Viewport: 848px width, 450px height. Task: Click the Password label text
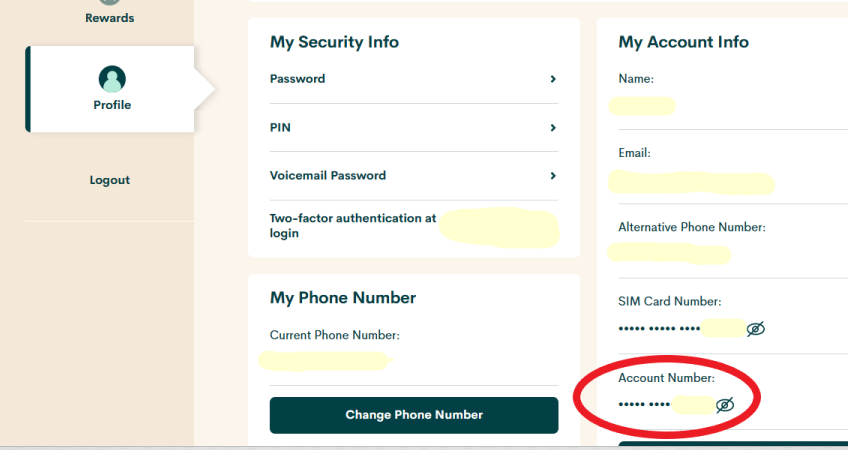pyautogui.click(x=297, y=79)
